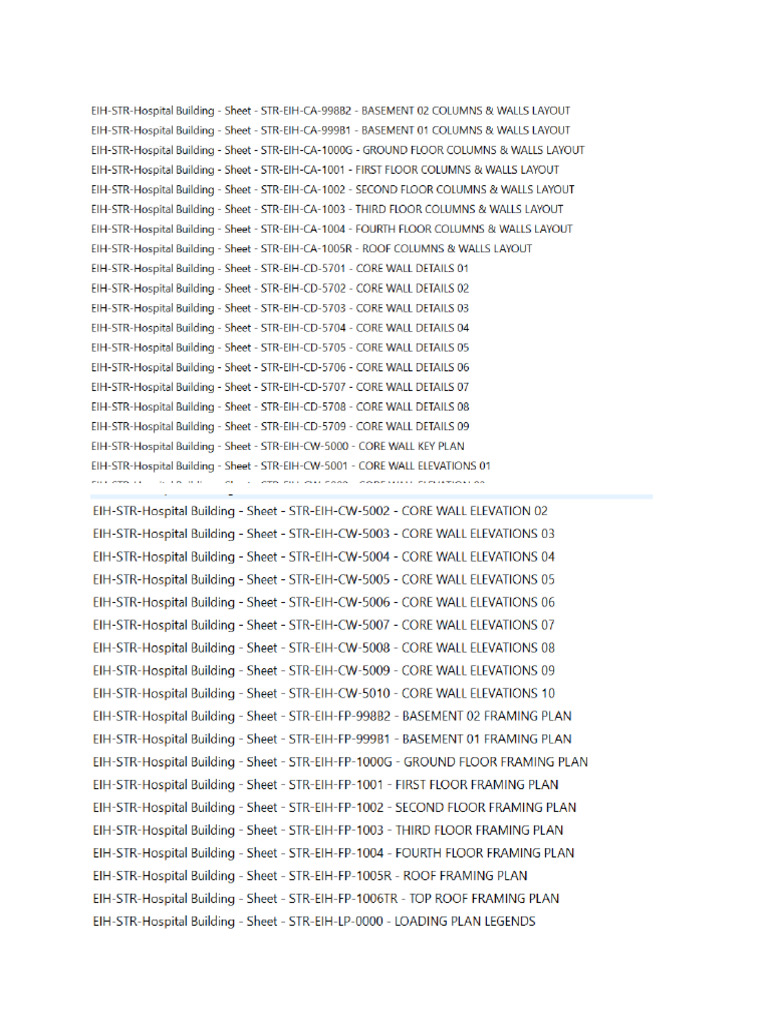
Task: Choose the CORE WALL DETAILS 09 sheet
Action: [x=280, y=426]
